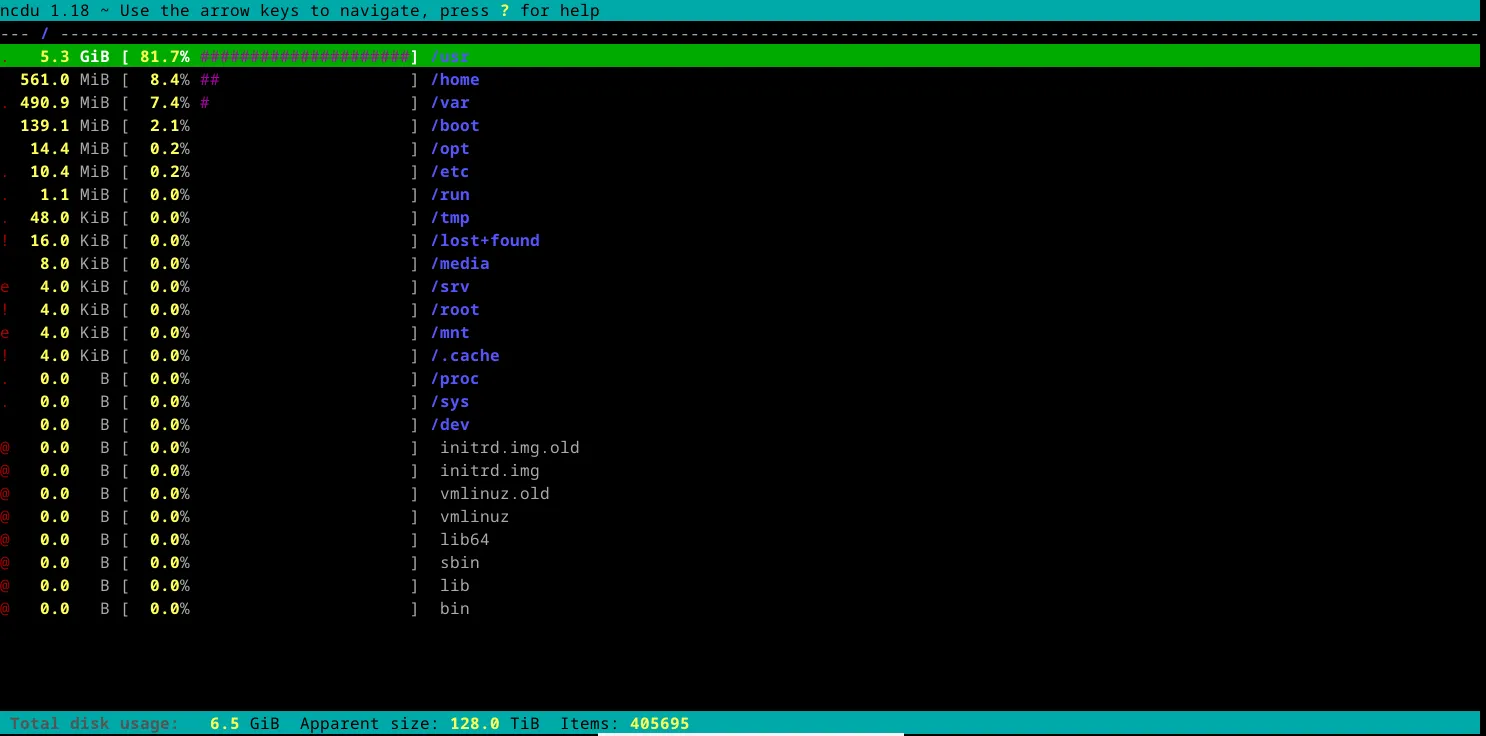
Task: Select the /run directory entry
Action: point(450,195)
